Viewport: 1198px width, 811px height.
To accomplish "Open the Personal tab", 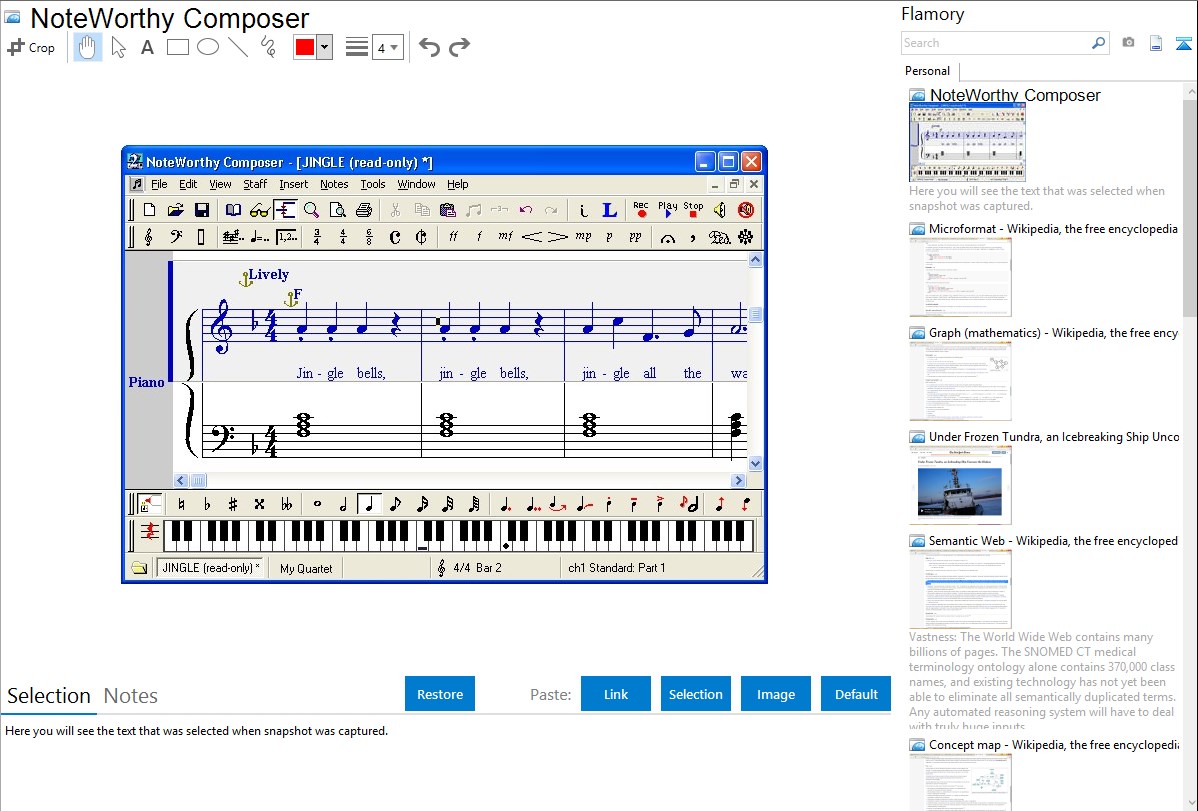I will click(x=927, y=71).
